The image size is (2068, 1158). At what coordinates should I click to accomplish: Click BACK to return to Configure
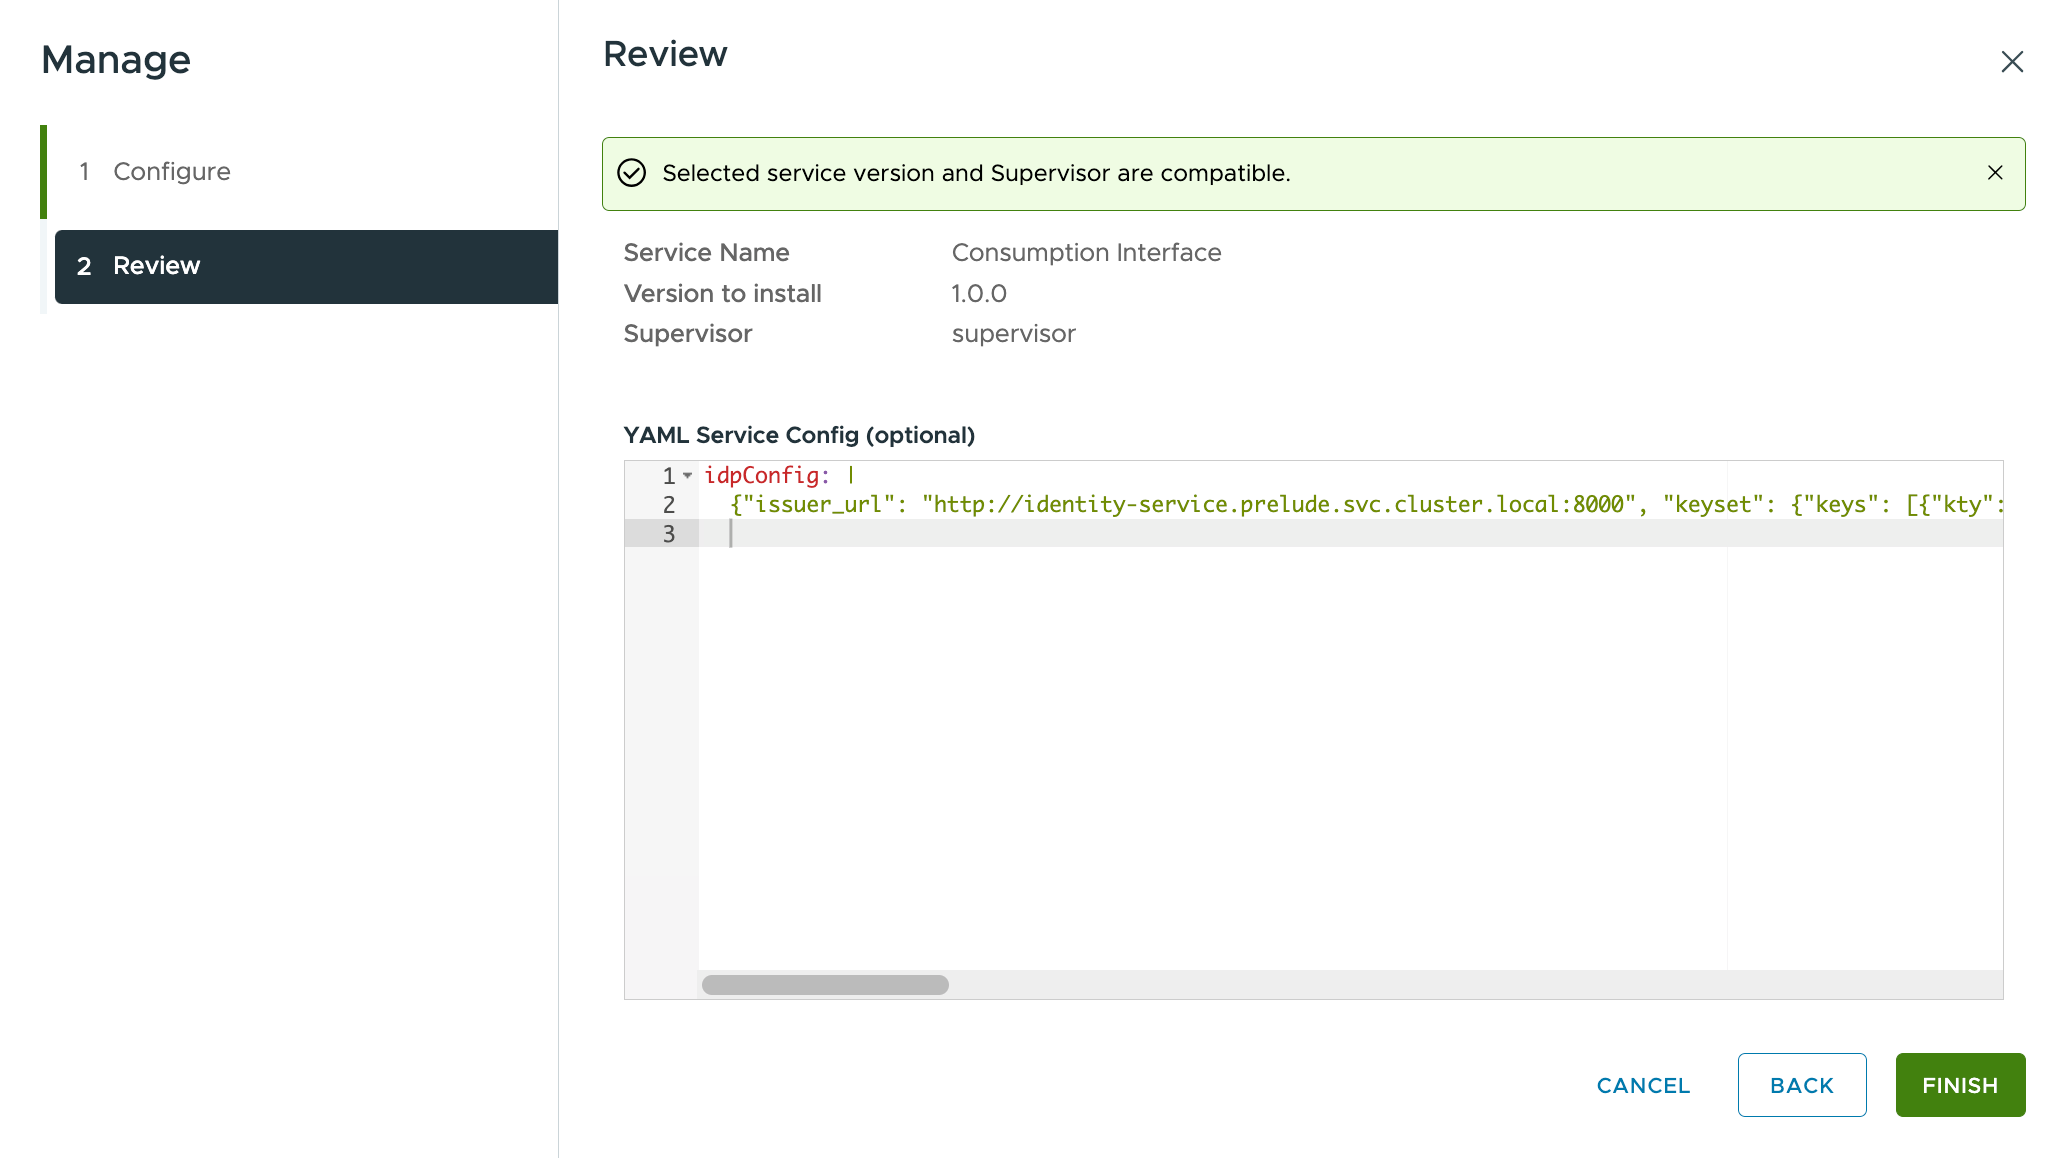[1801, 1083]
